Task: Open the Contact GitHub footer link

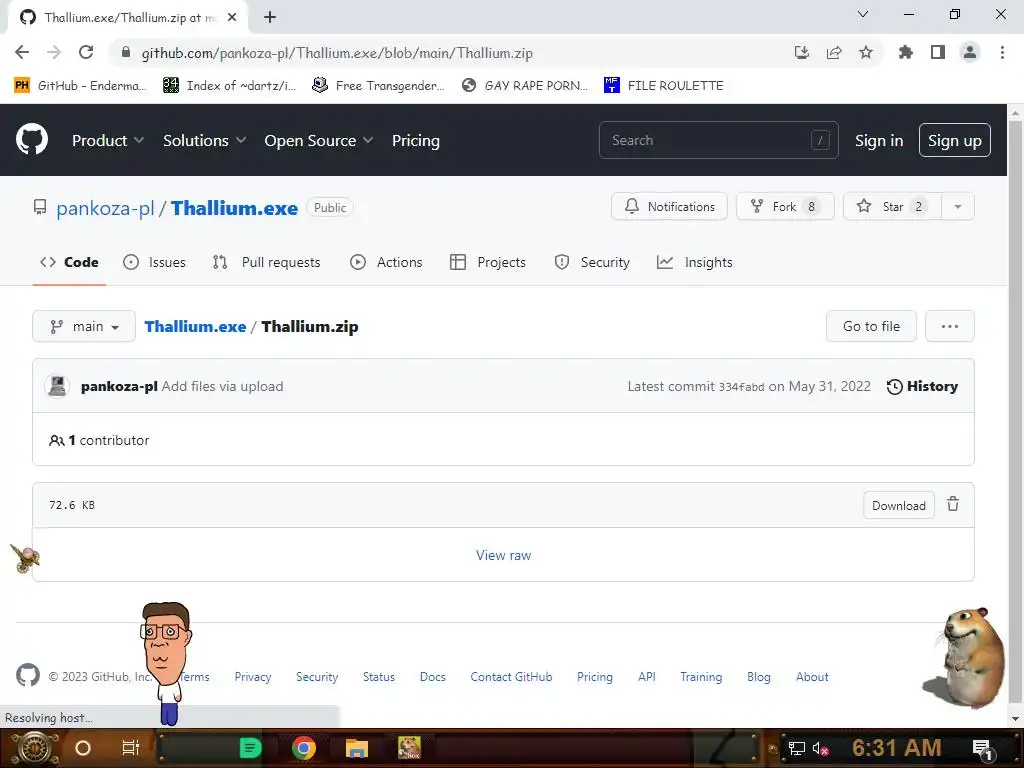Action: 511,677
